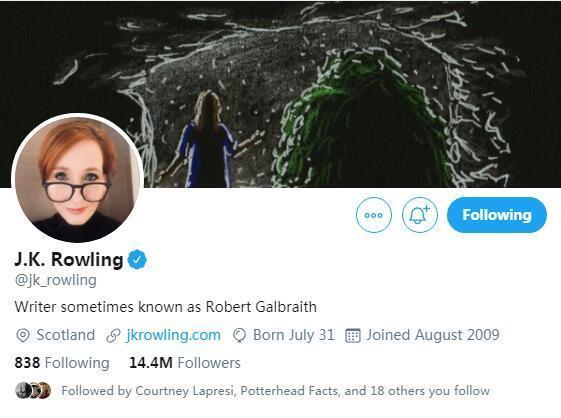
Task: Click the link chain icon
Action: click(113, 336)
